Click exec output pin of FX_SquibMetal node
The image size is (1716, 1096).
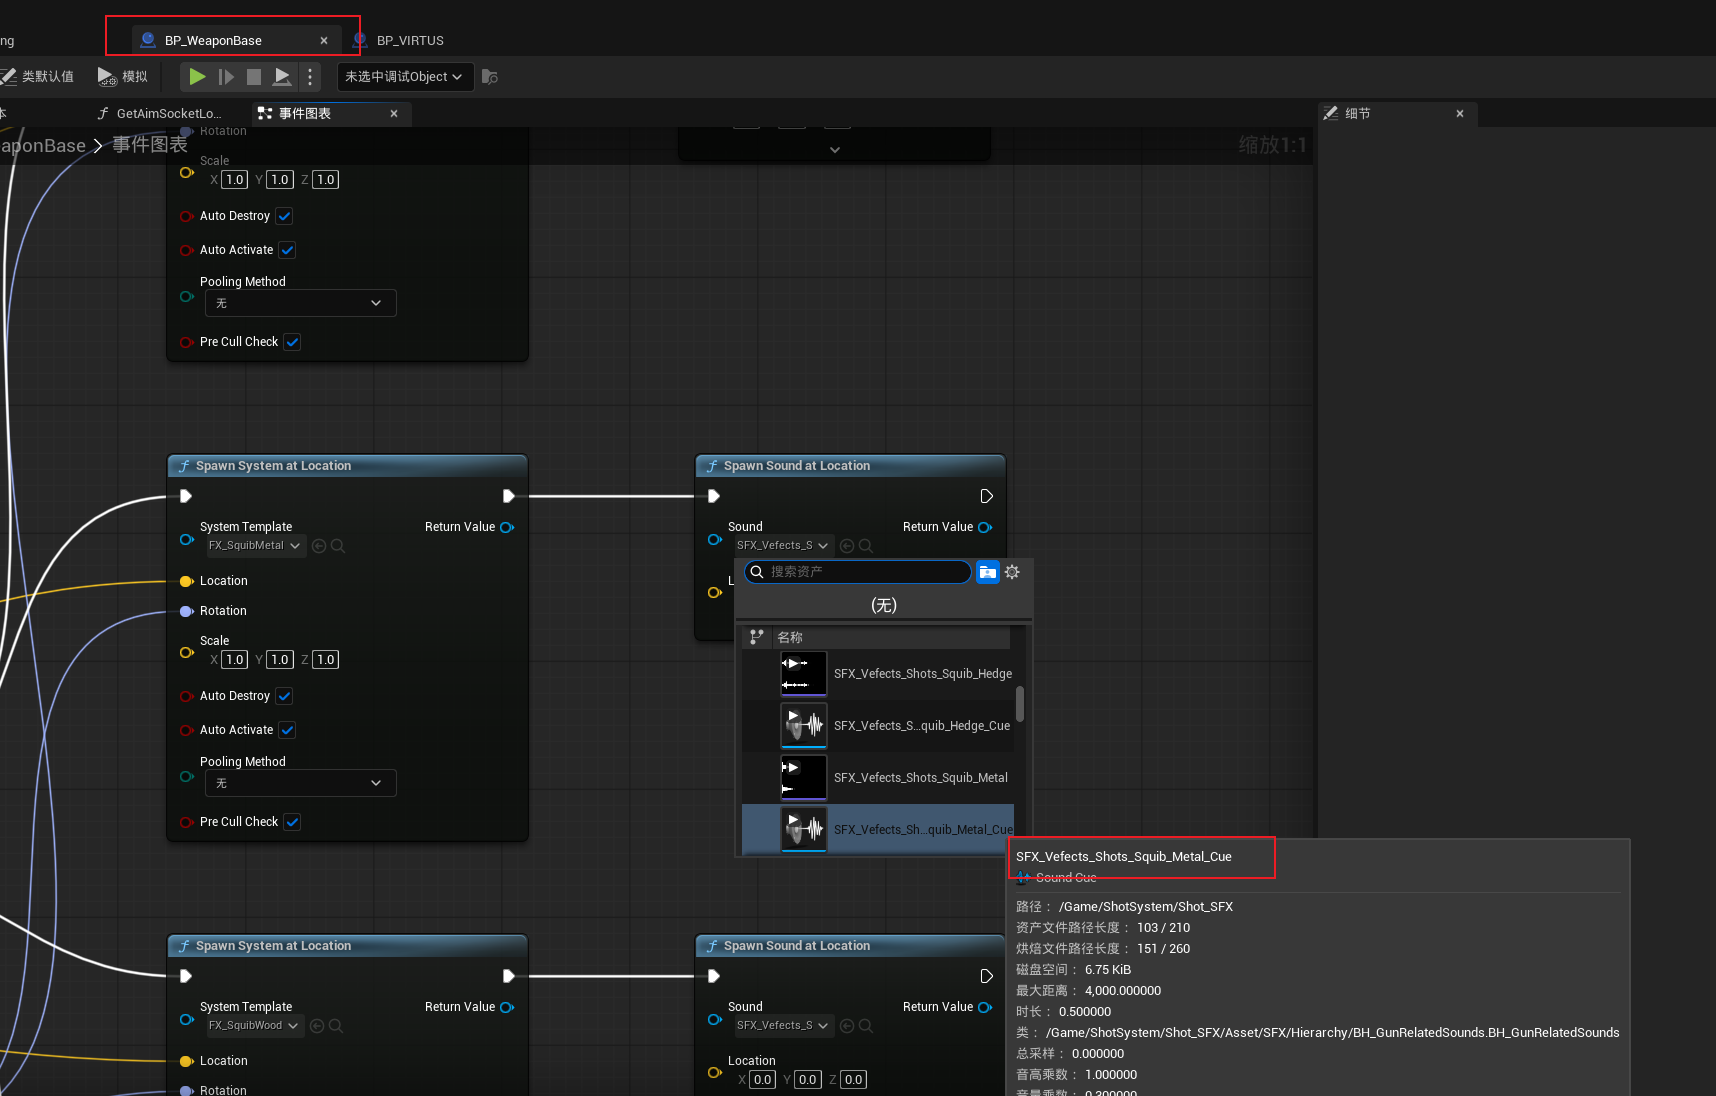(x=508, y=496)
